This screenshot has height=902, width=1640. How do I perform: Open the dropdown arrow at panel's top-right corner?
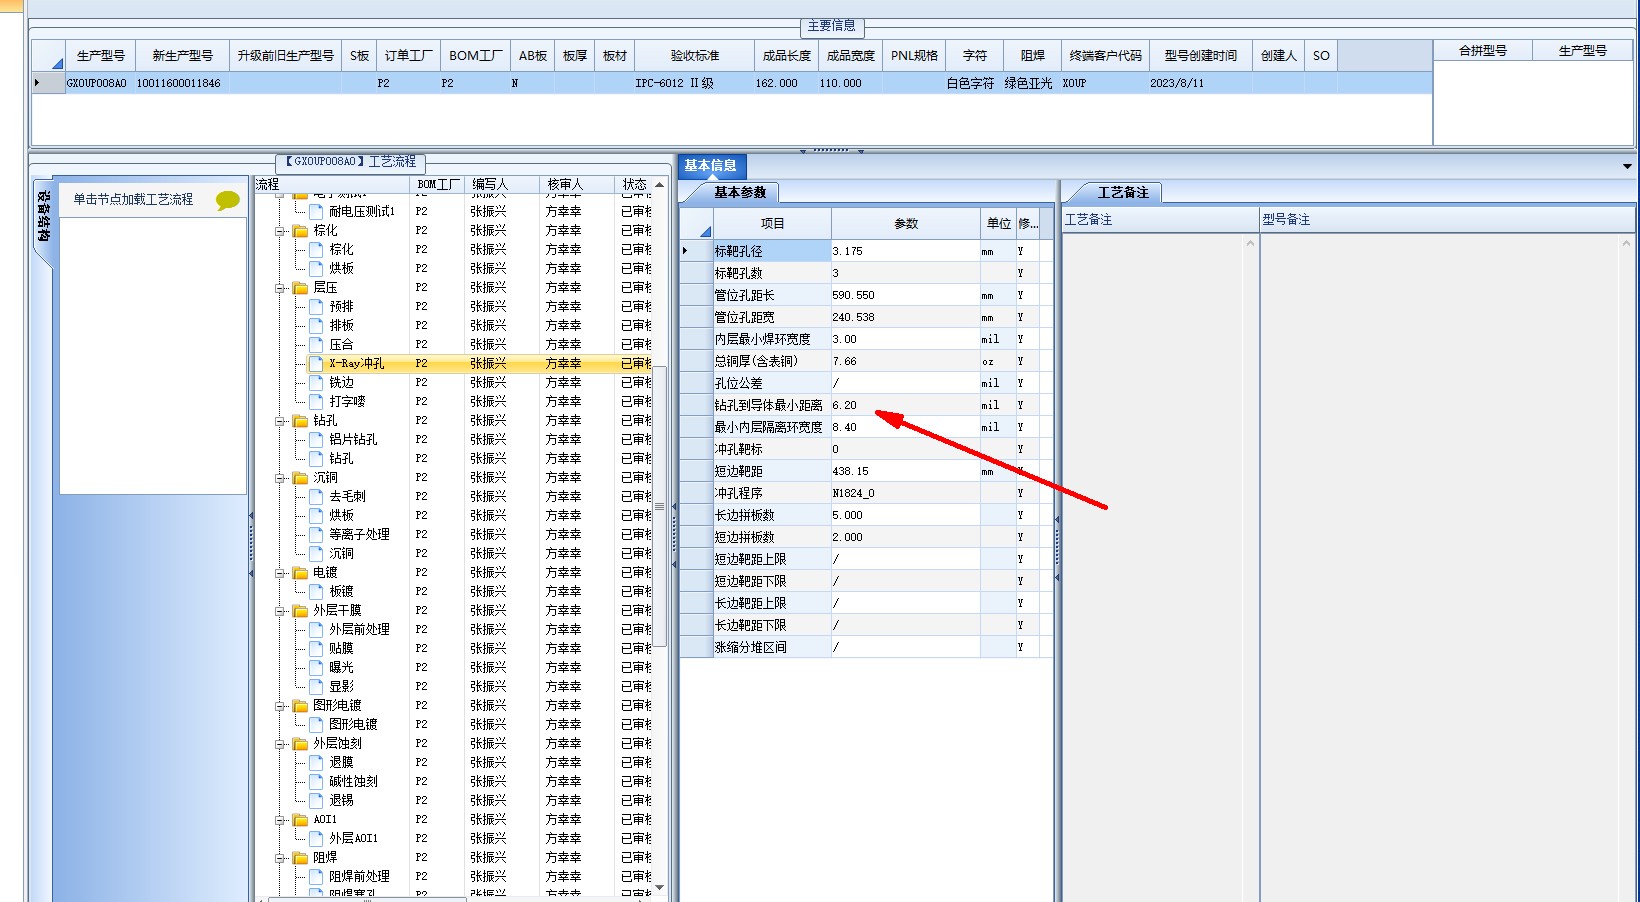click(x=1627, y=166)
